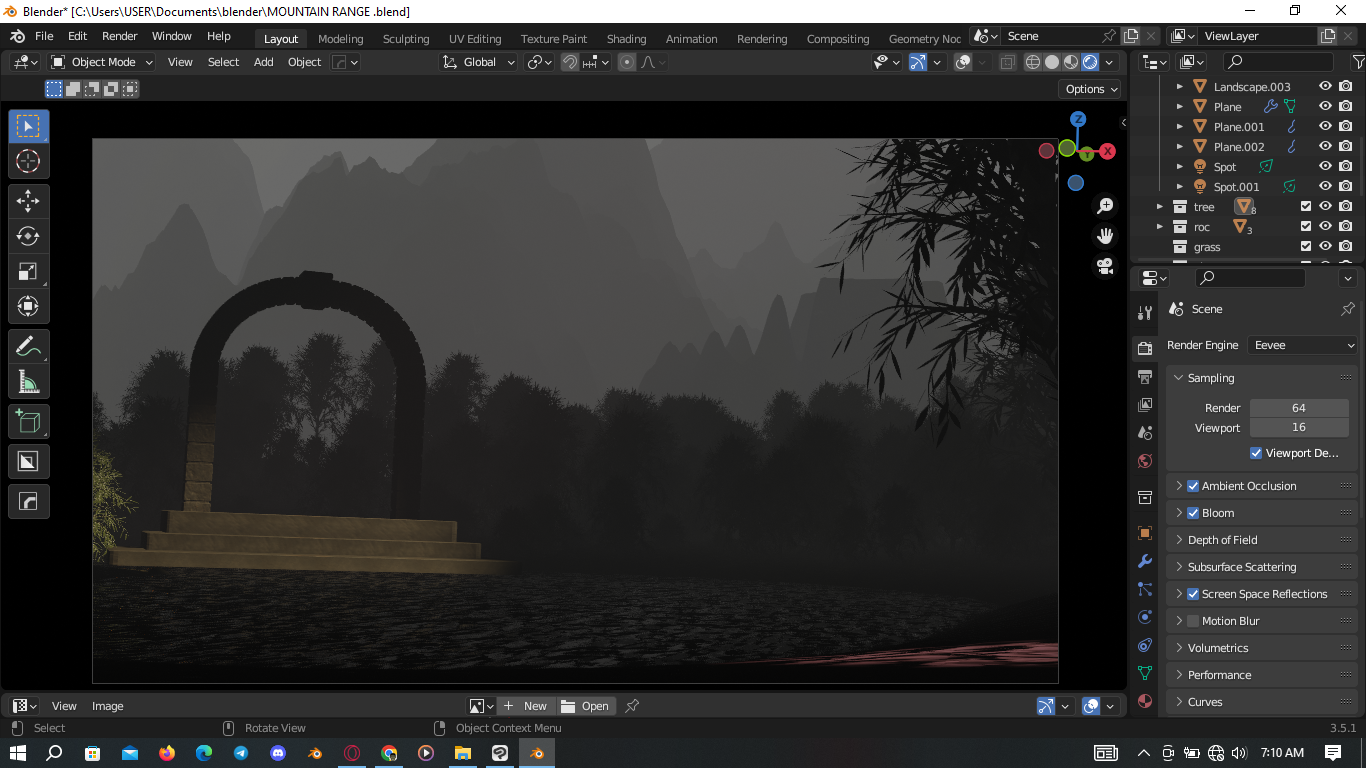The image size is (1366, 768).
Task: Expand the roc collection in outliner
Action: (1160, 227)
